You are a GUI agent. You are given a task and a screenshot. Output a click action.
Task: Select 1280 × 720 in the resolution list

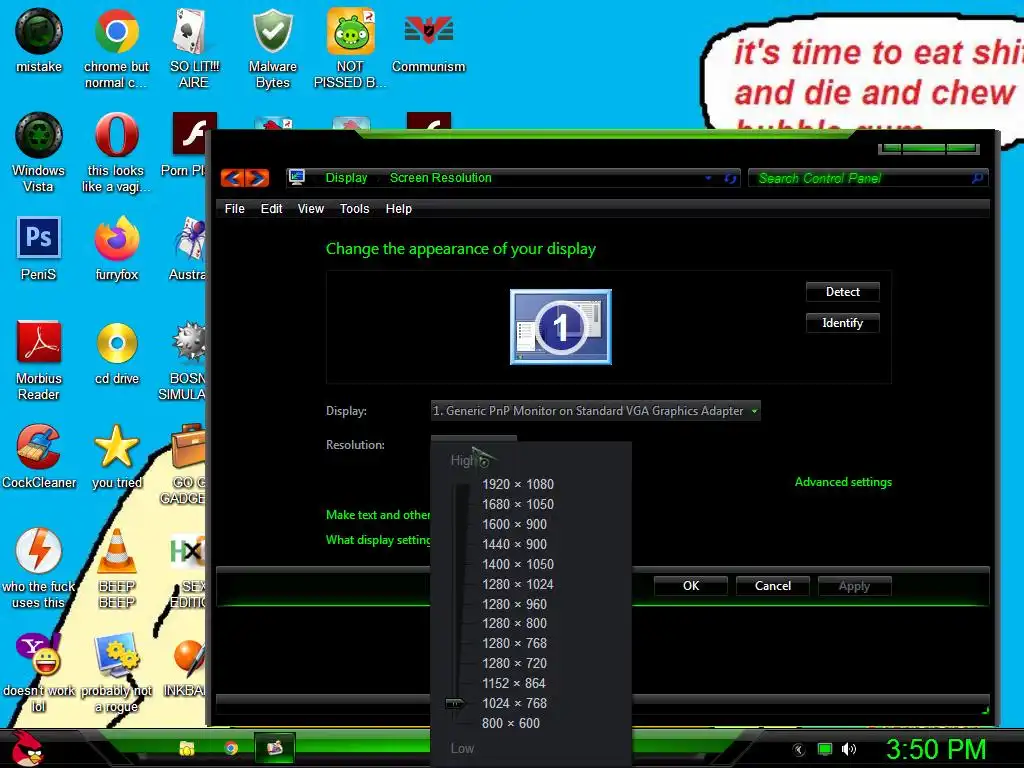coord(514,663)
